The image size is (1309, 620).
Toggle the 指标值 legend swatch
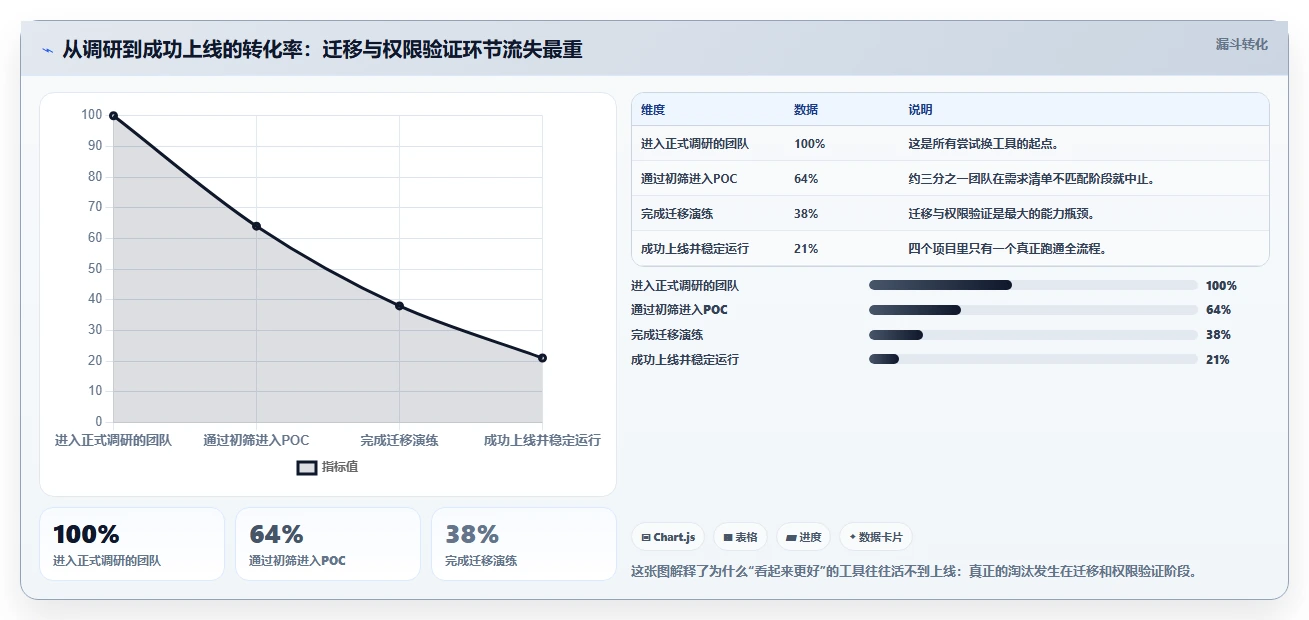tap(307, 467)
